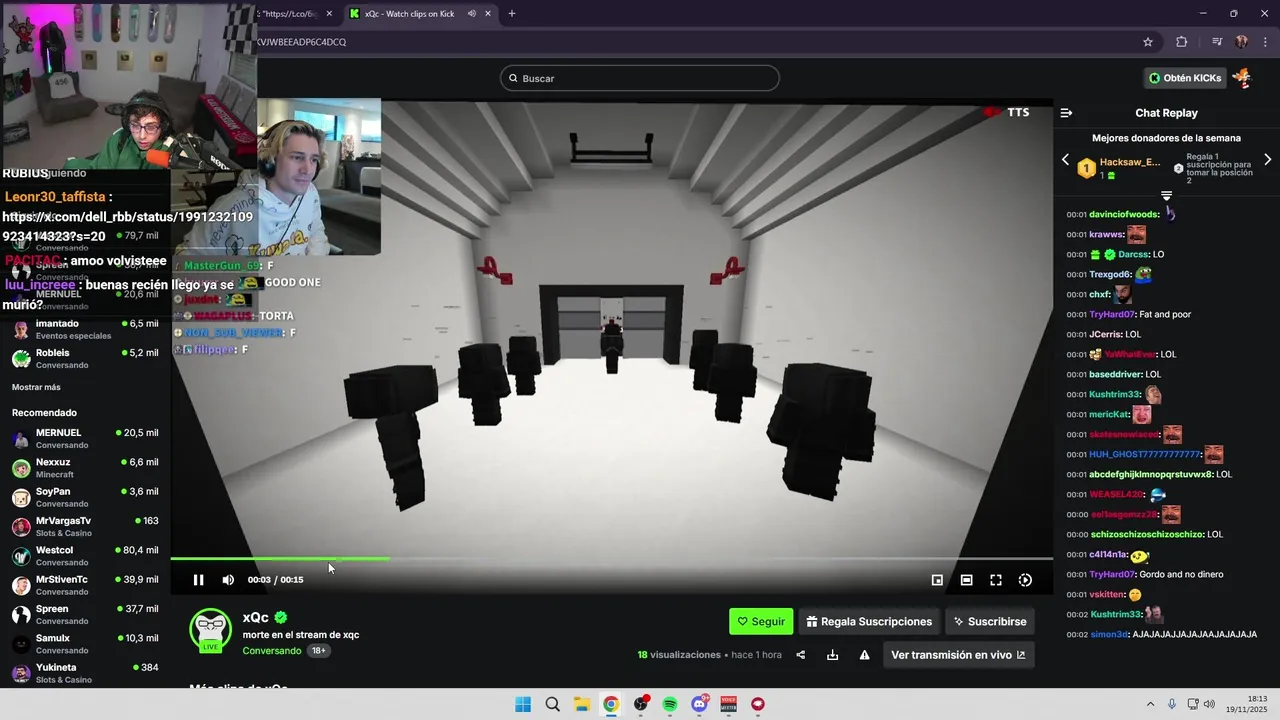The height and width of the screenshot is (720, 1280).
Task: Show previous top donors with left chevron
Action: tap(1065, 160)
